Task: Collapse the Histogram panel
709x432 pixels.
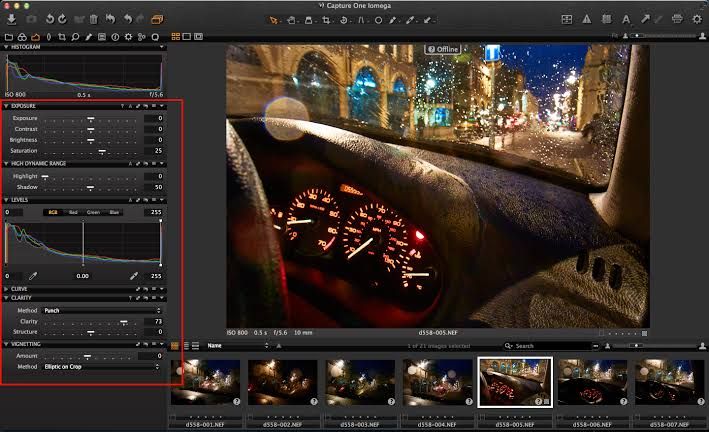Action: pos(4,47)
